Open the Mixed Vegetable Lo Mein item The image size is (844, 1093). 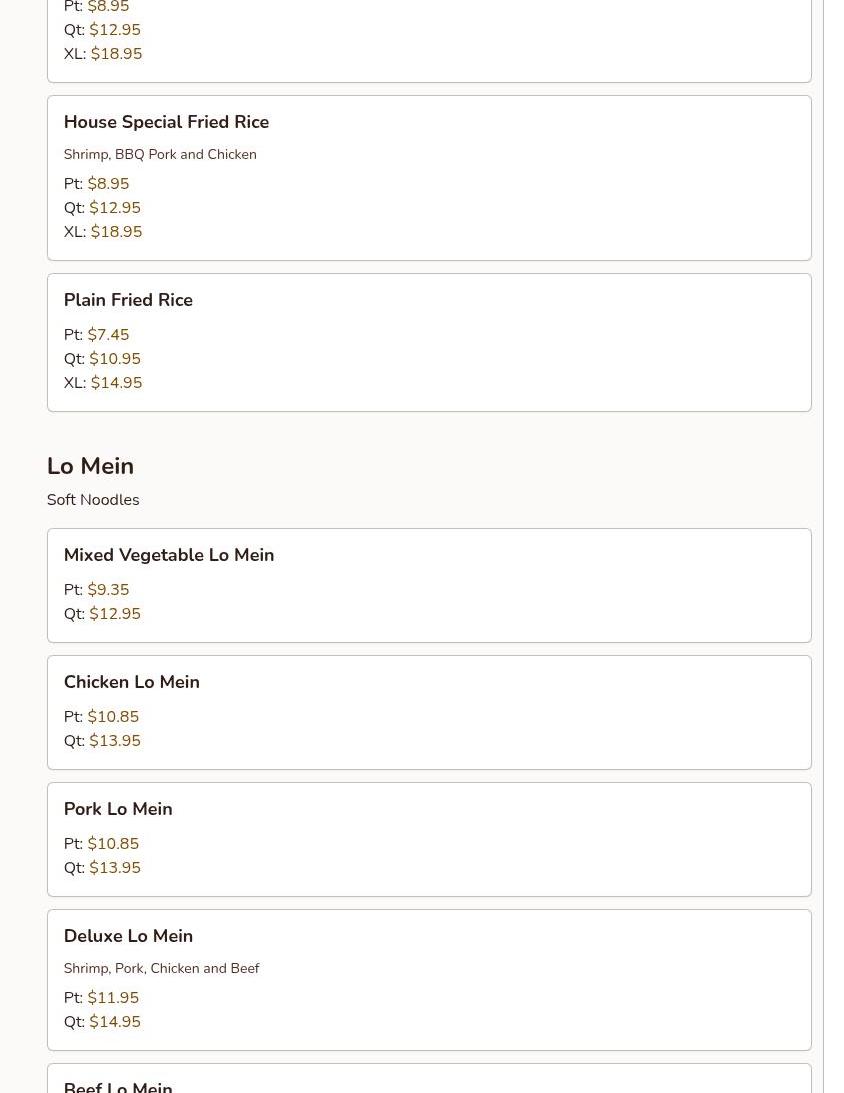tap(169, 555)
